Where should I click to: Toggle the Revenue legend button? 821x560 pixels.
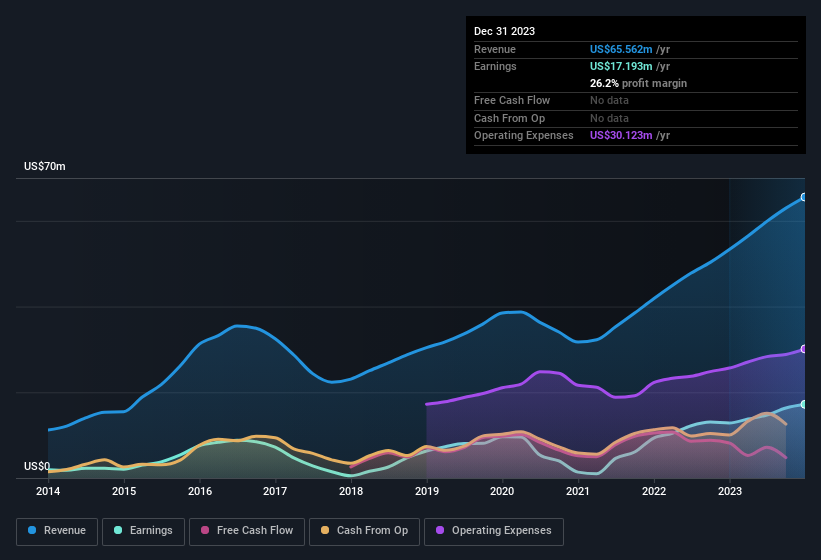click(57, 531)
